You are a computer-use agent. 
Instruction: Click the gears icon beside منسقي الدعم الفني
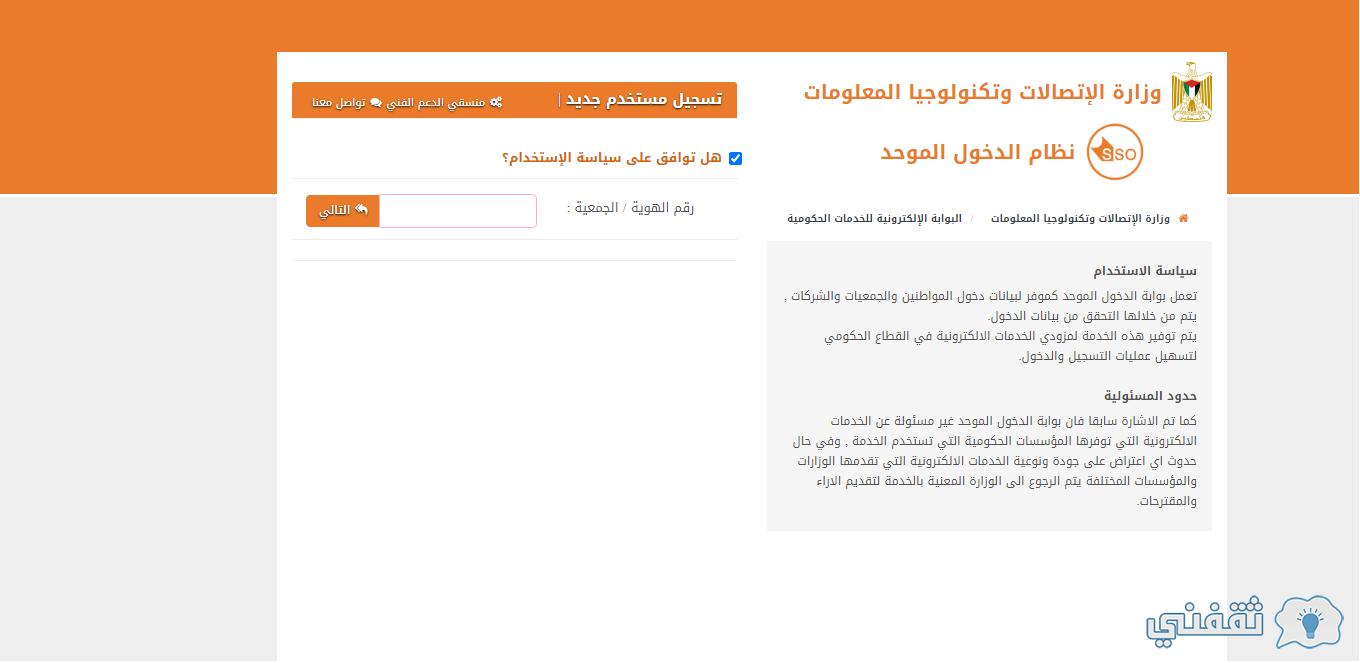click(496, 102)
